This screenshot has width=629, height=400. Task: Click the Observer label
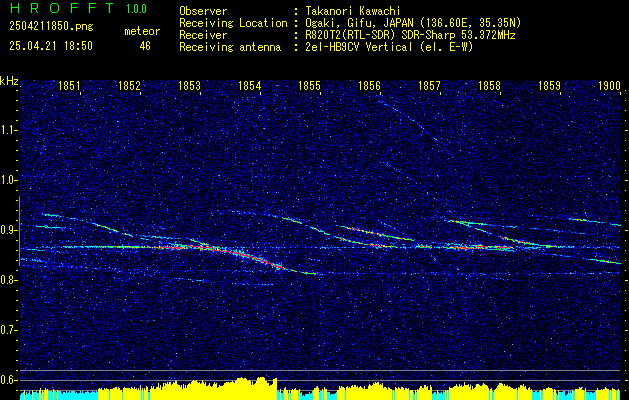pyautogui.click(x=203, y=11)
